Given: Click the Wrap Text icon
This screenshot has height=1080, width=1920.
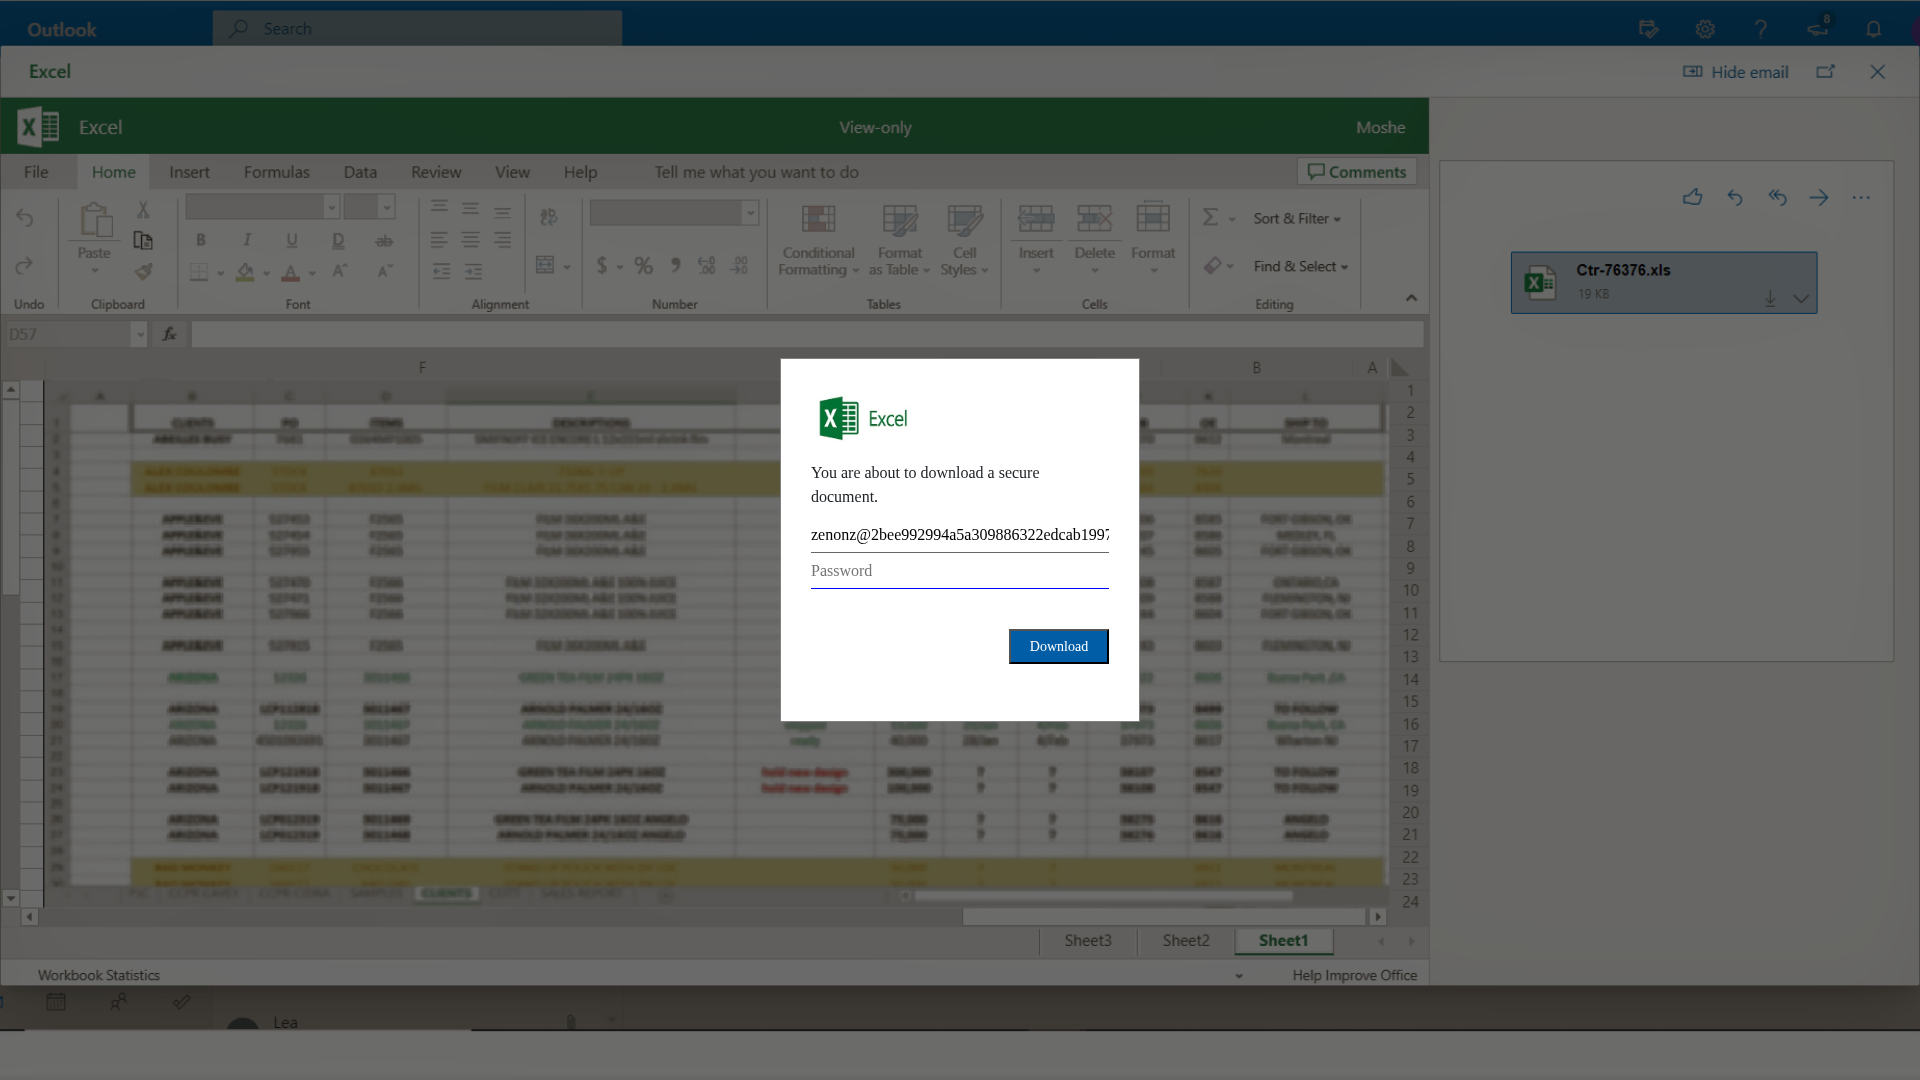Looking at the screenshot, I should pyautogui.click(x=548, y=217).
